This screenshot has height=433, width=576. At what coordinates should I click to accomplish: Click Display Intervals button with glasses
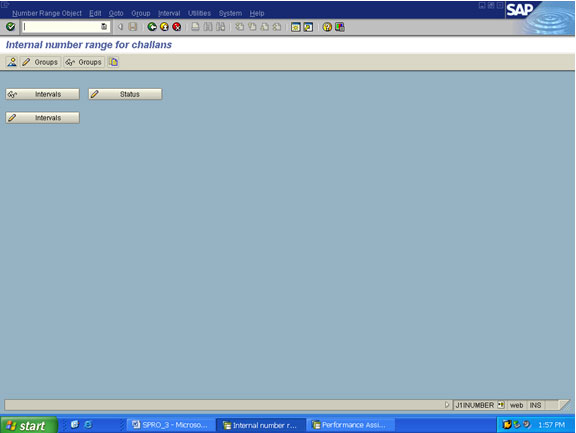pos(43,94)
